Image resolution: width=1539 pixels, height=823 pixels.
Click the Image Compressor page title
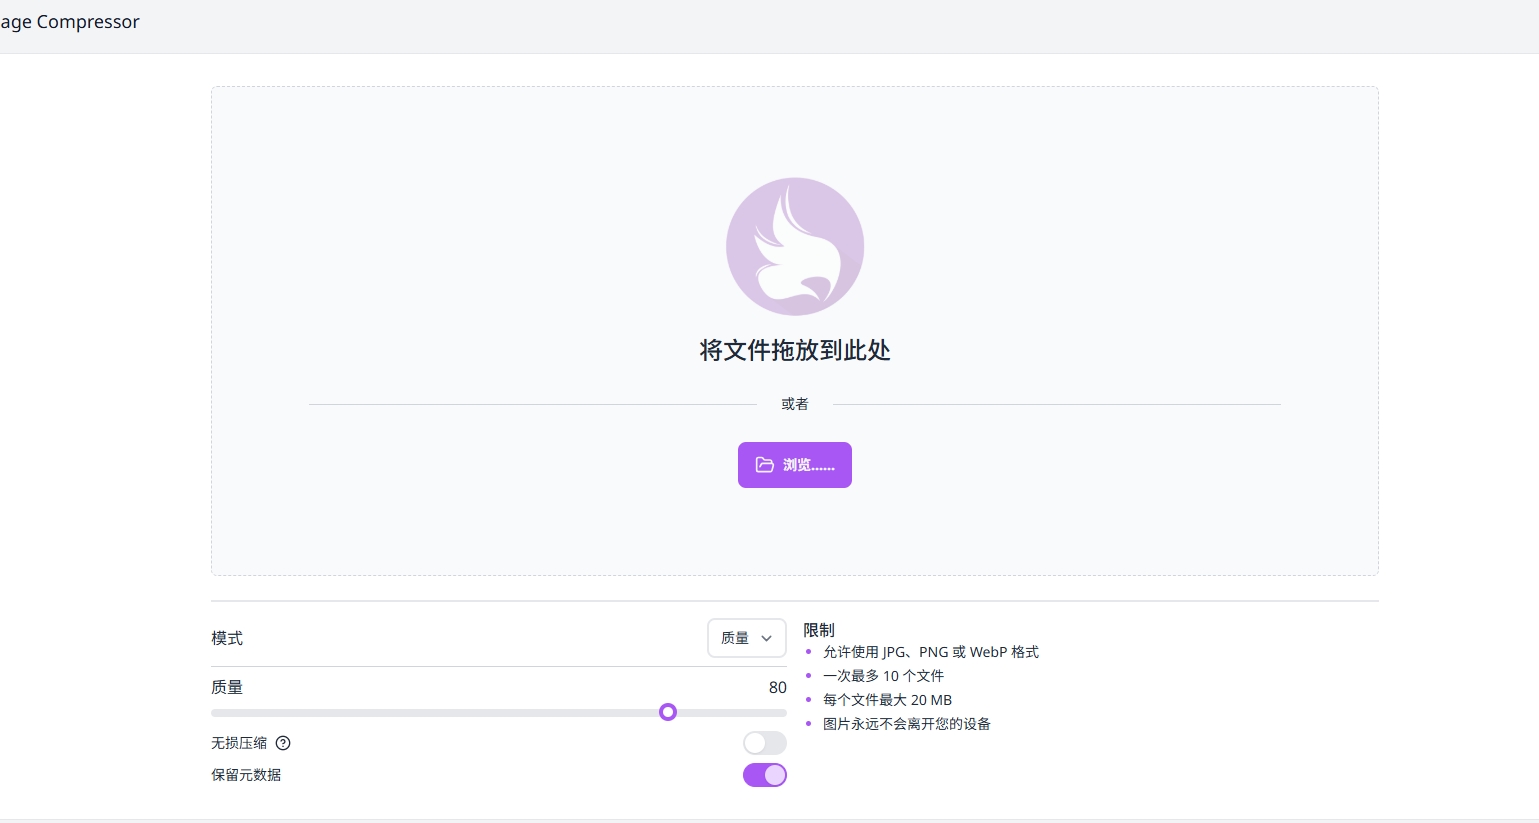pos(69,21)
